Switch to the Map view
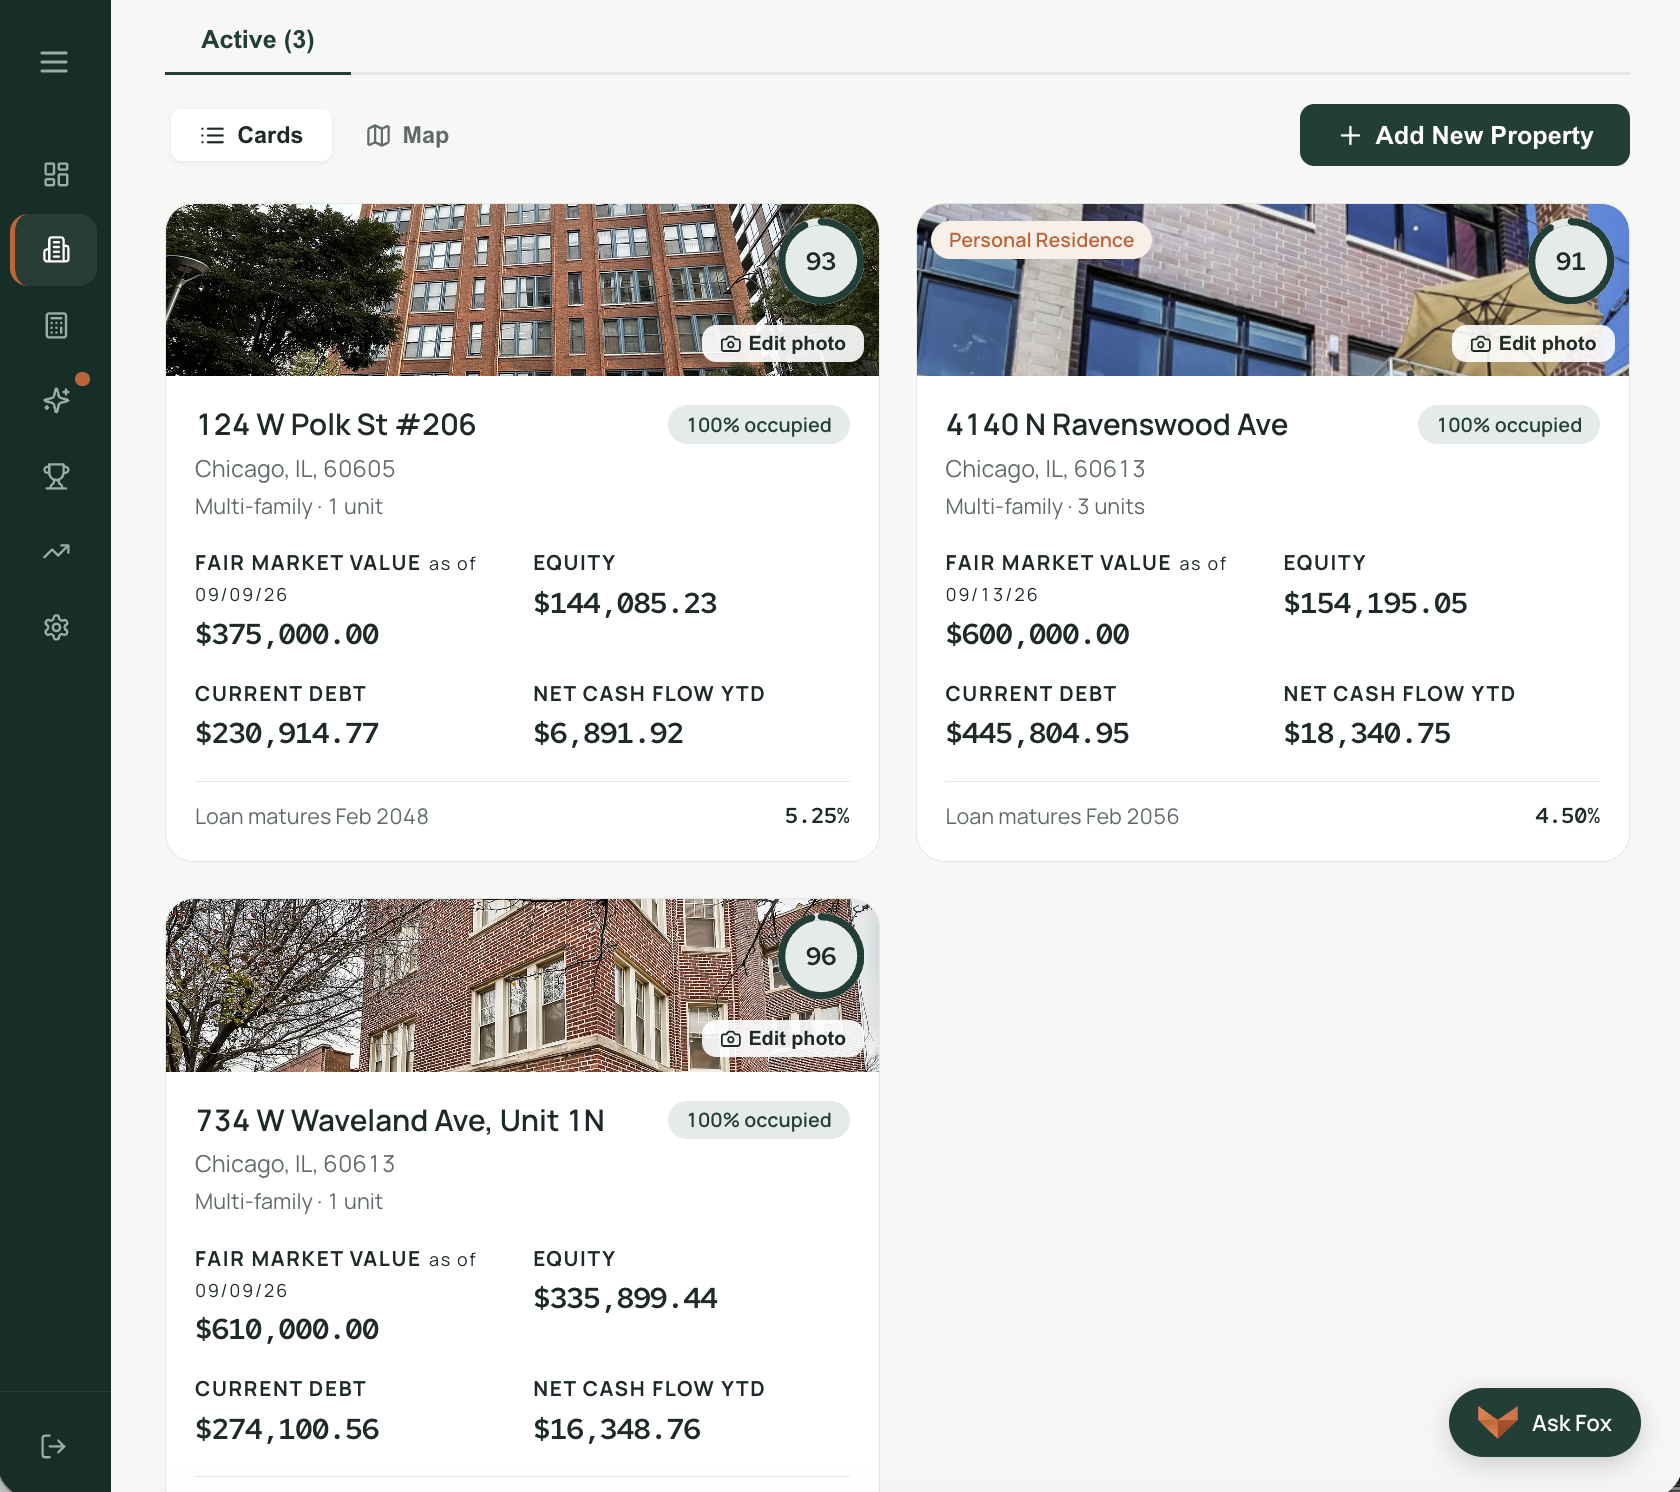The height and width of the screenshot is (1492, 1680). [407, 135]
